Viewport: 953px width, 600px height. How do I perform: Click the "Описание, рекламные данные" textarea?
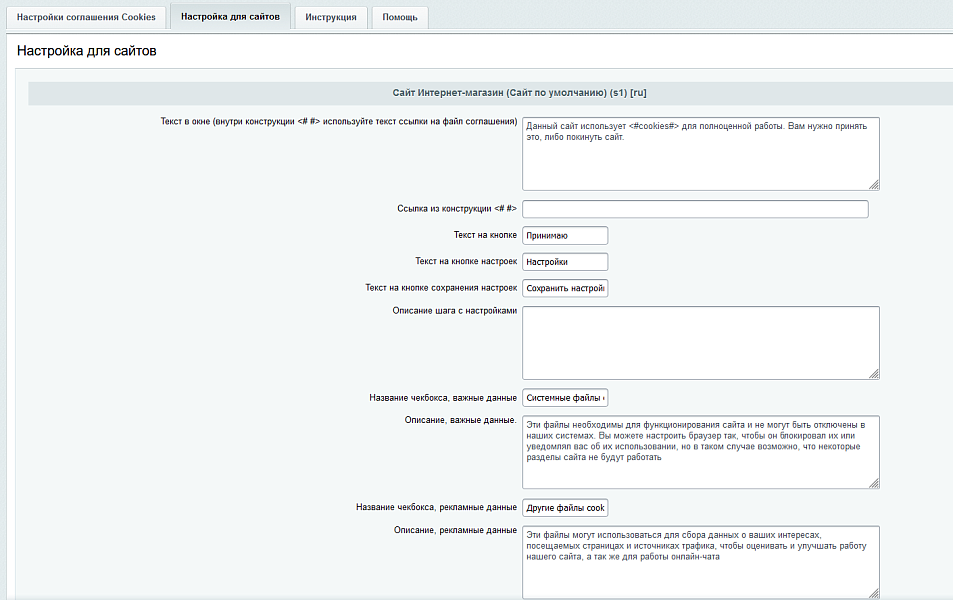[x=700, y=560]
